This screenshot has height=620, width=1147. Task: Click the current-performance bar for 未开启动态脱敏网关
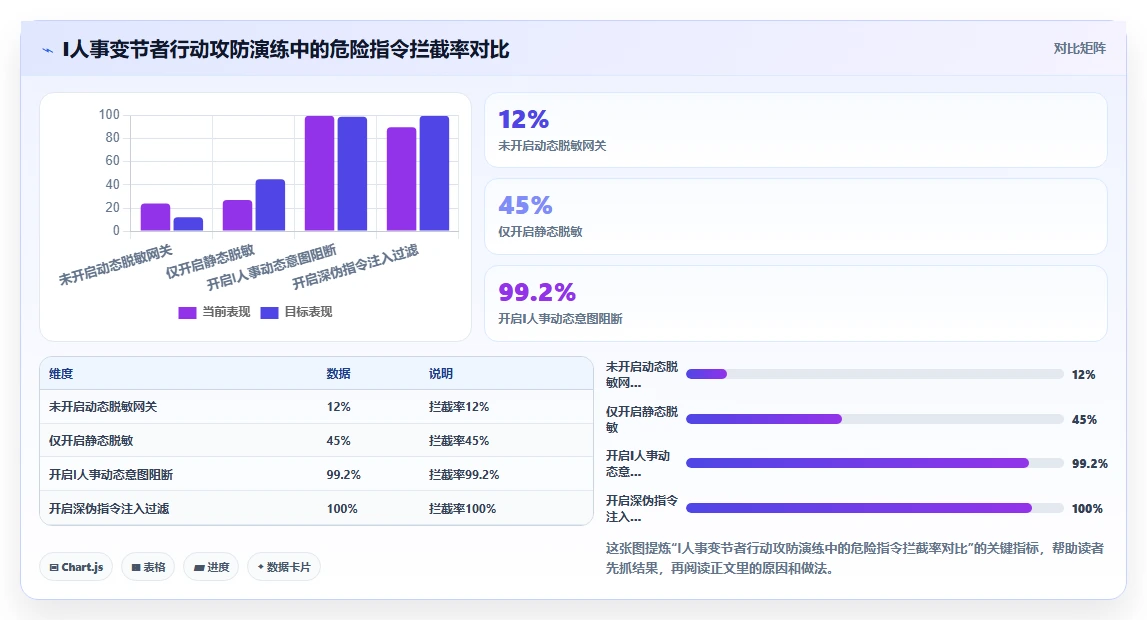click(x=155, y=217)
